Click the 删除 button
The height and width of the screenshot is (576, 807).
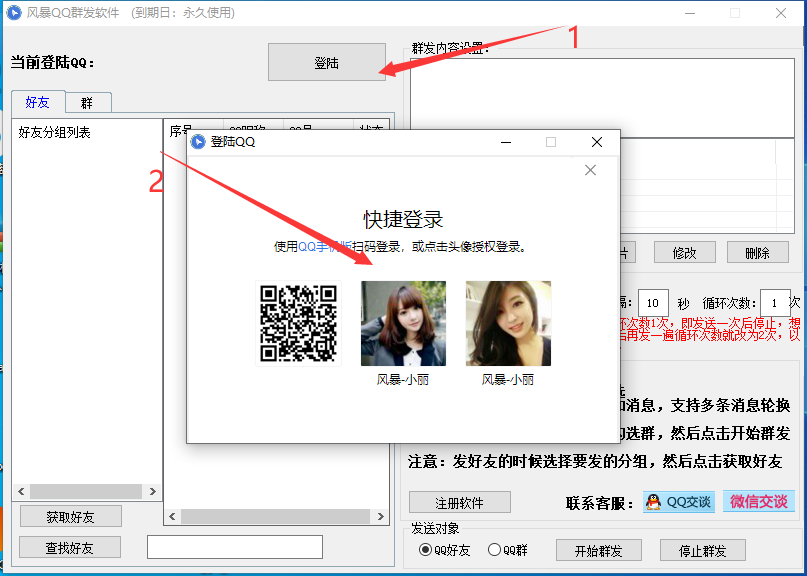758,253
